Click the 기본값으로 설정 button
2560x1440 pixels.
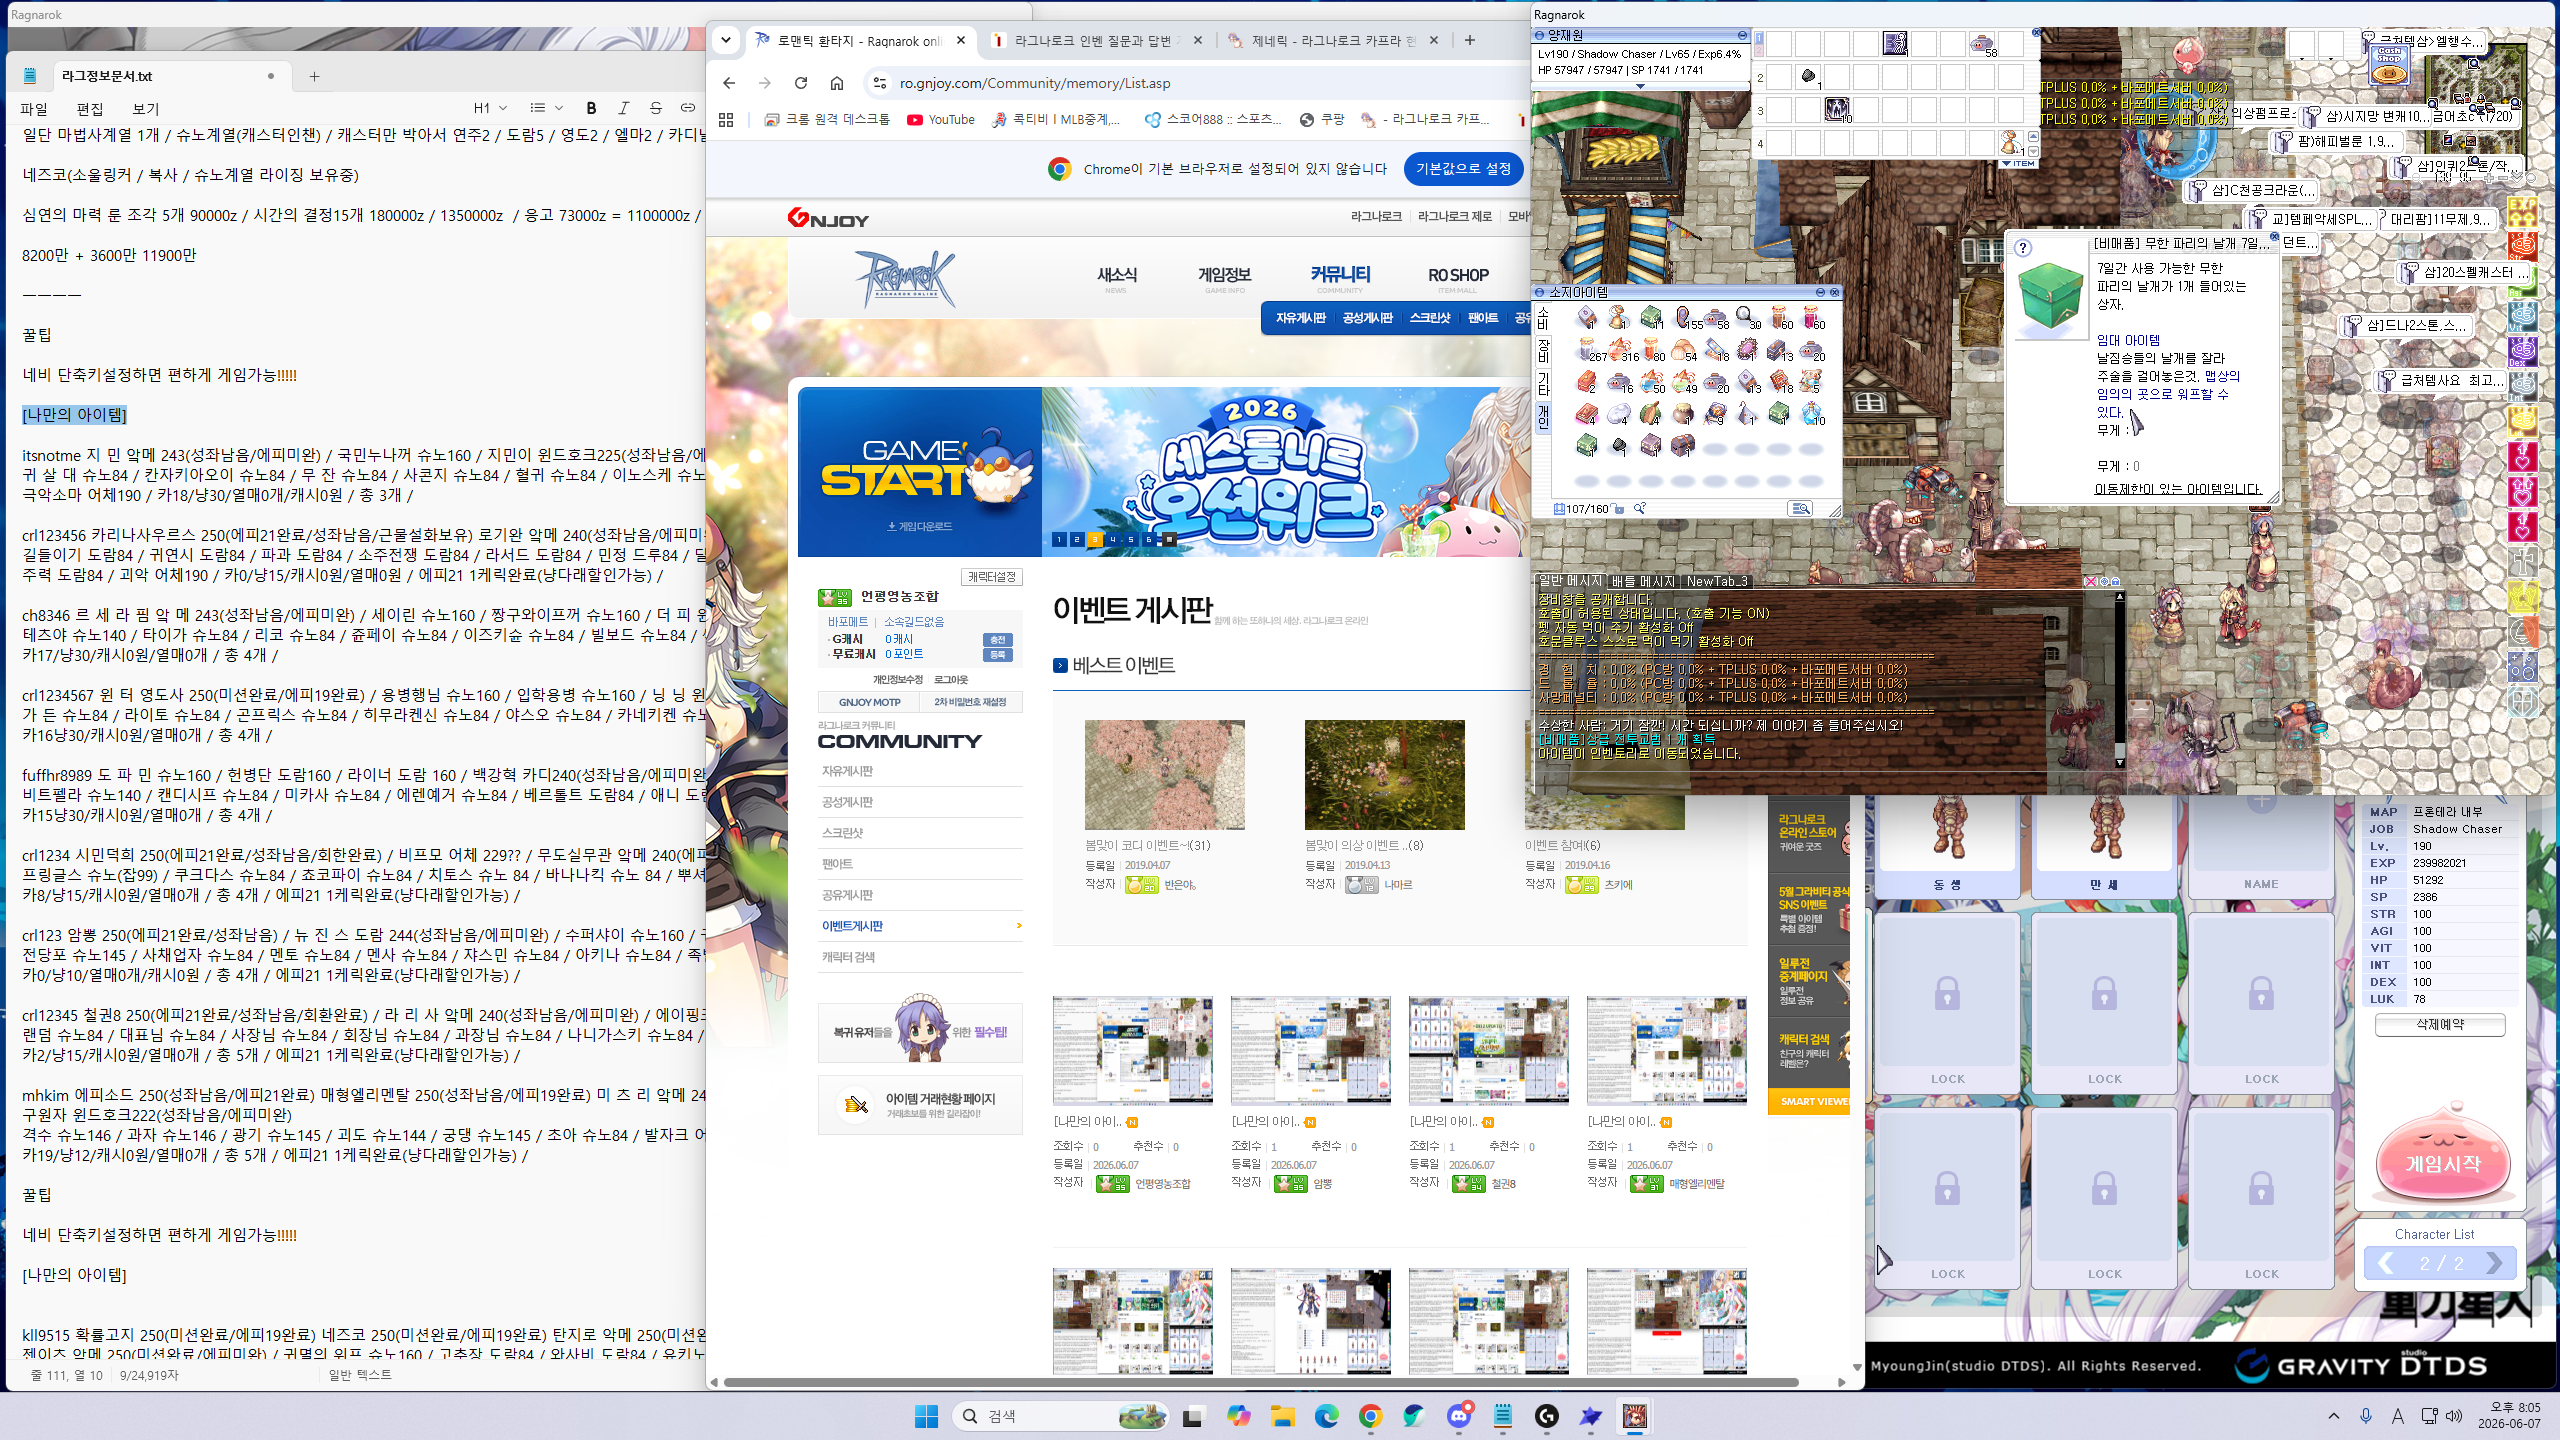[x=1463, y=169]
